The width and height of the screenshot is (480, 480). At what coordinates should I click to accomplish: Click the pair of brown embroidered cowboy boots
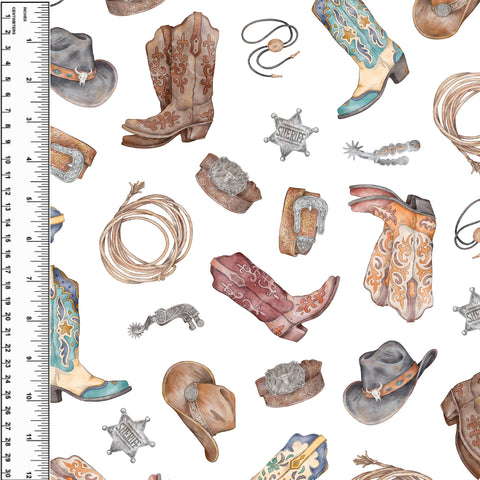(171, 80)
